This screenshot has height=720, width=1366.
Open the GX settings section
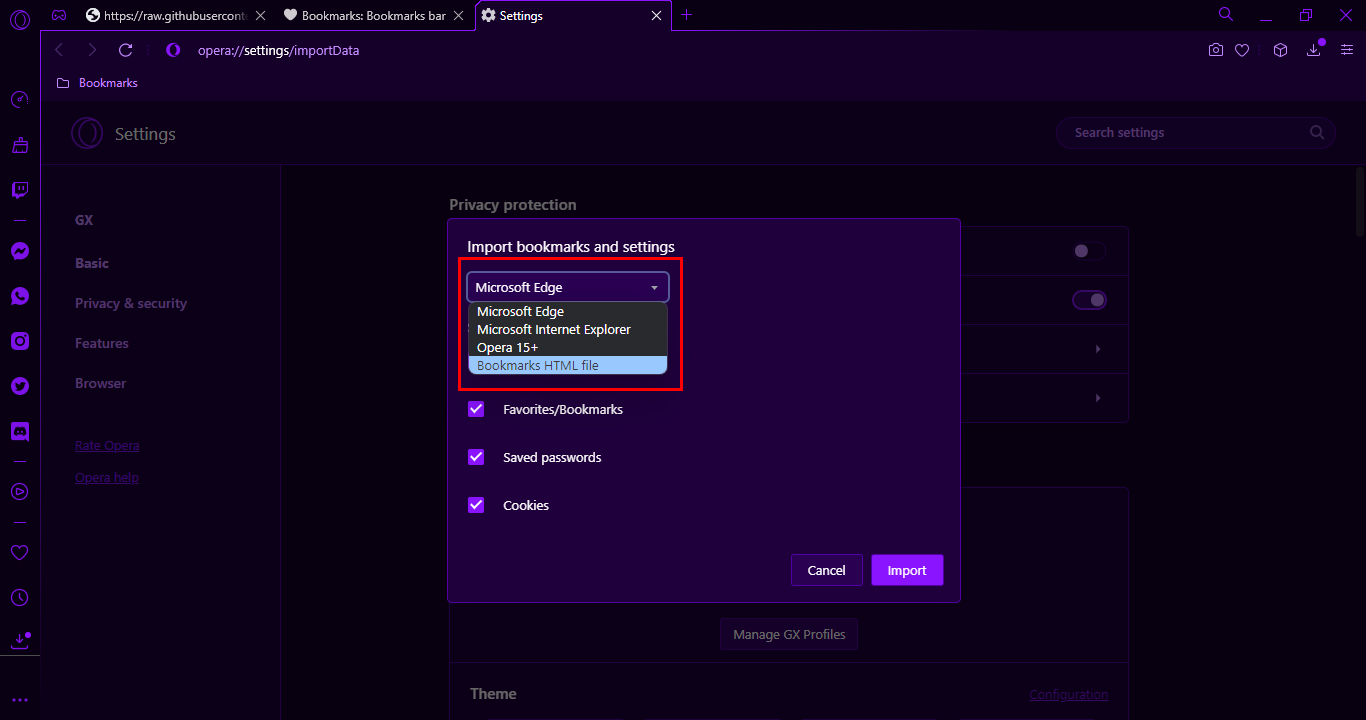pos(84,220)
